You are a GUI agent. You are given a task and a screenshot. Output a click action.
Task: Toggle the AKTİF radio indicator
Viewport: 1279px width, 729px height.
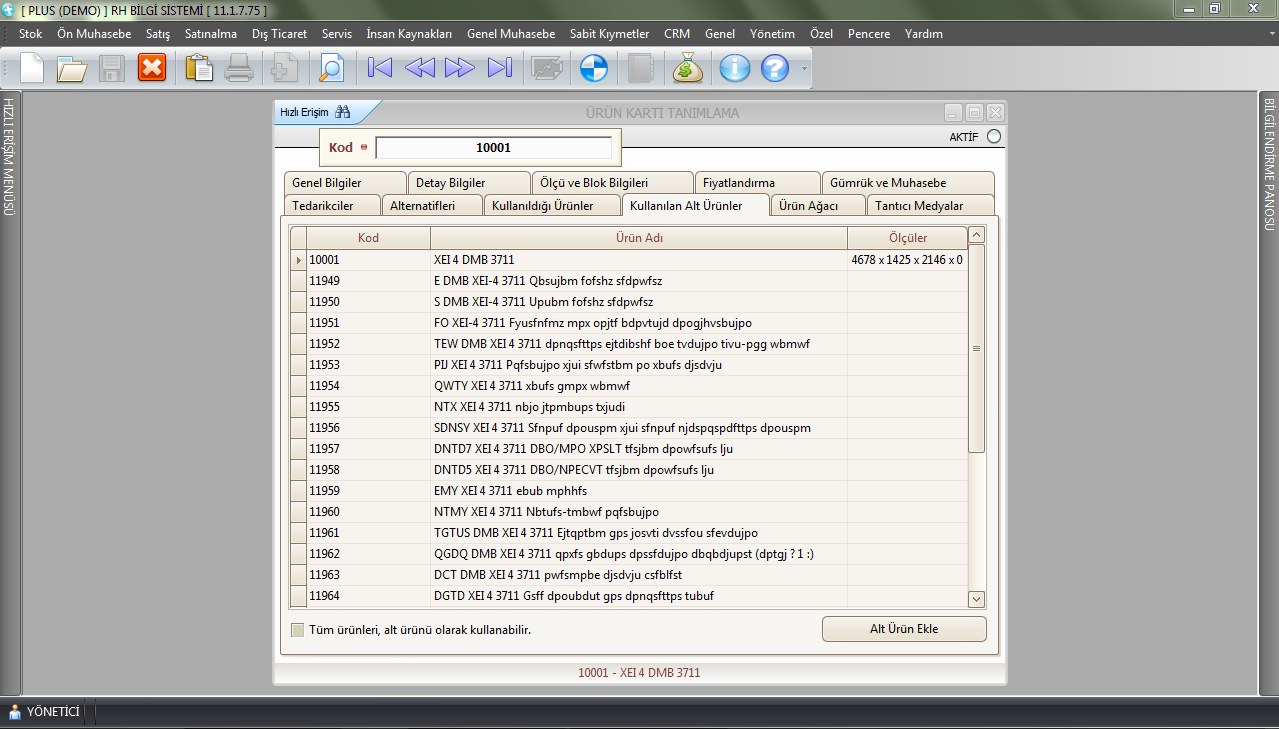click(x=993, y=137)
